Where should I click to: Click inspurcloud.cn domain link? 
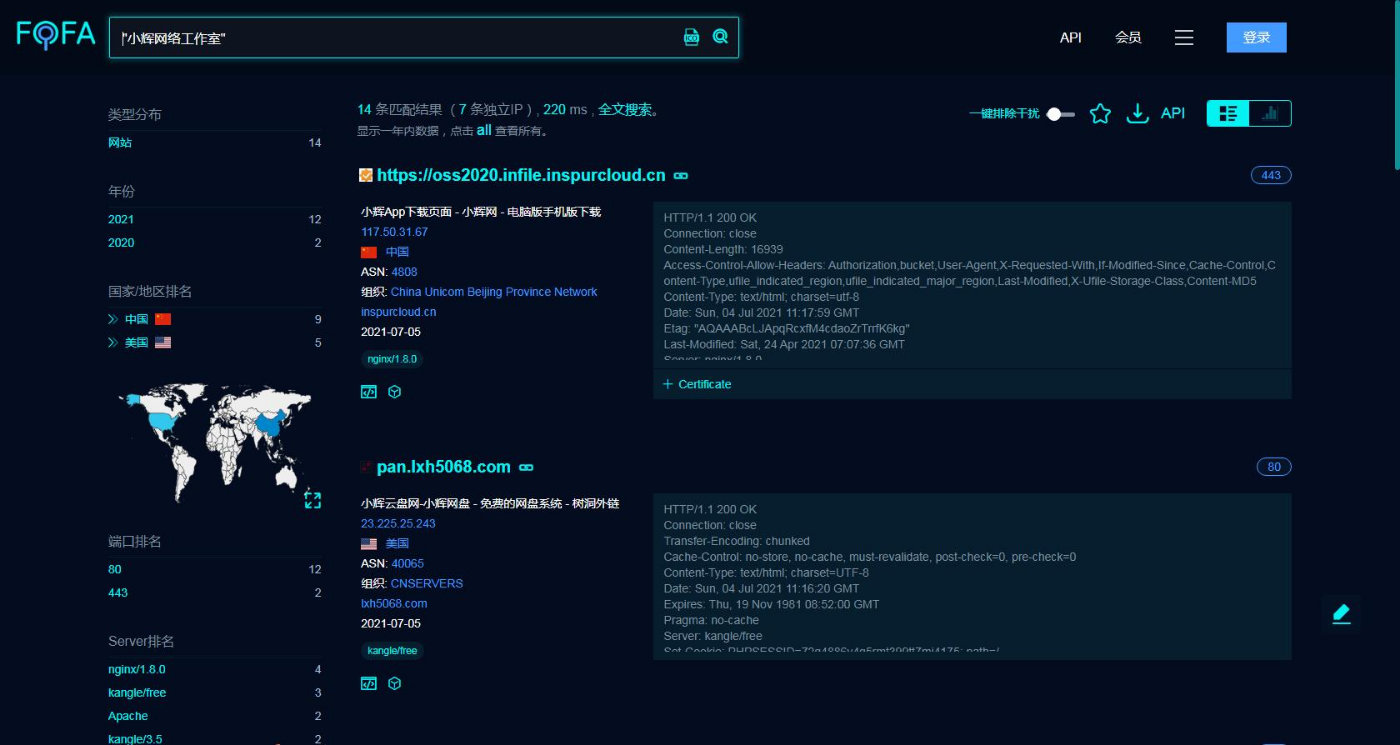click(x=398, y=312)
